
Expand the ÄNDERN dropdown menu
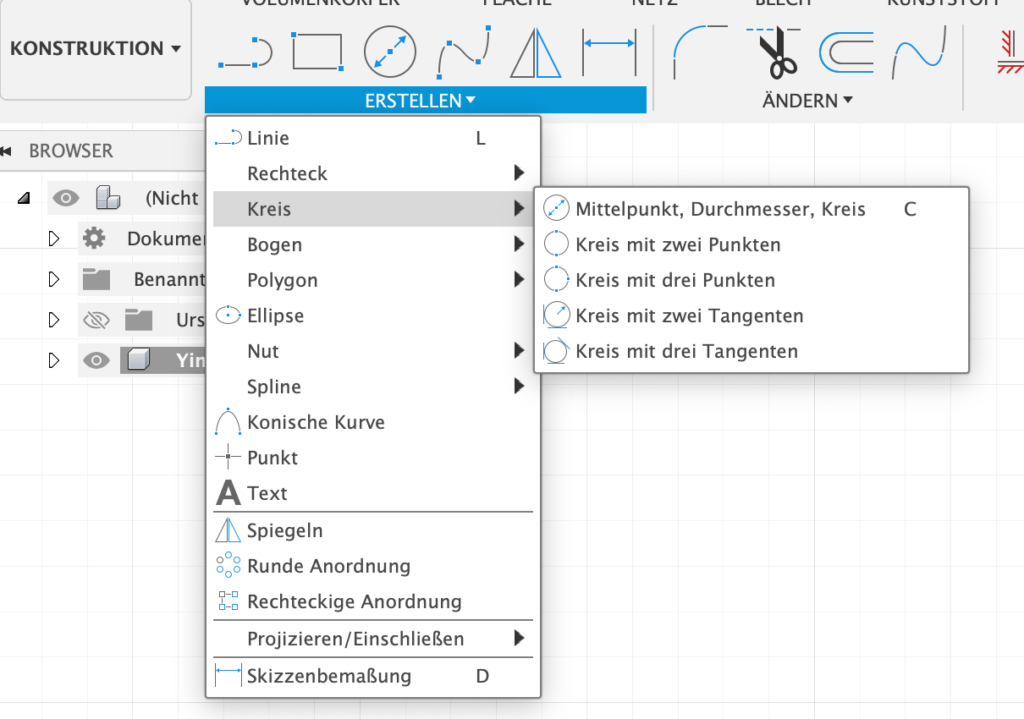coord(807,100)
